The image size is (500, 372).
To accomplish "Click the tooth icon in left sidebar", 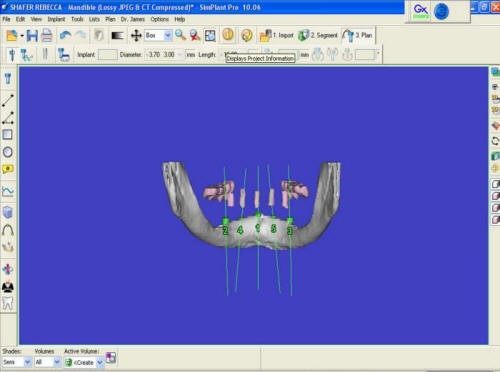I will point(8,303).
